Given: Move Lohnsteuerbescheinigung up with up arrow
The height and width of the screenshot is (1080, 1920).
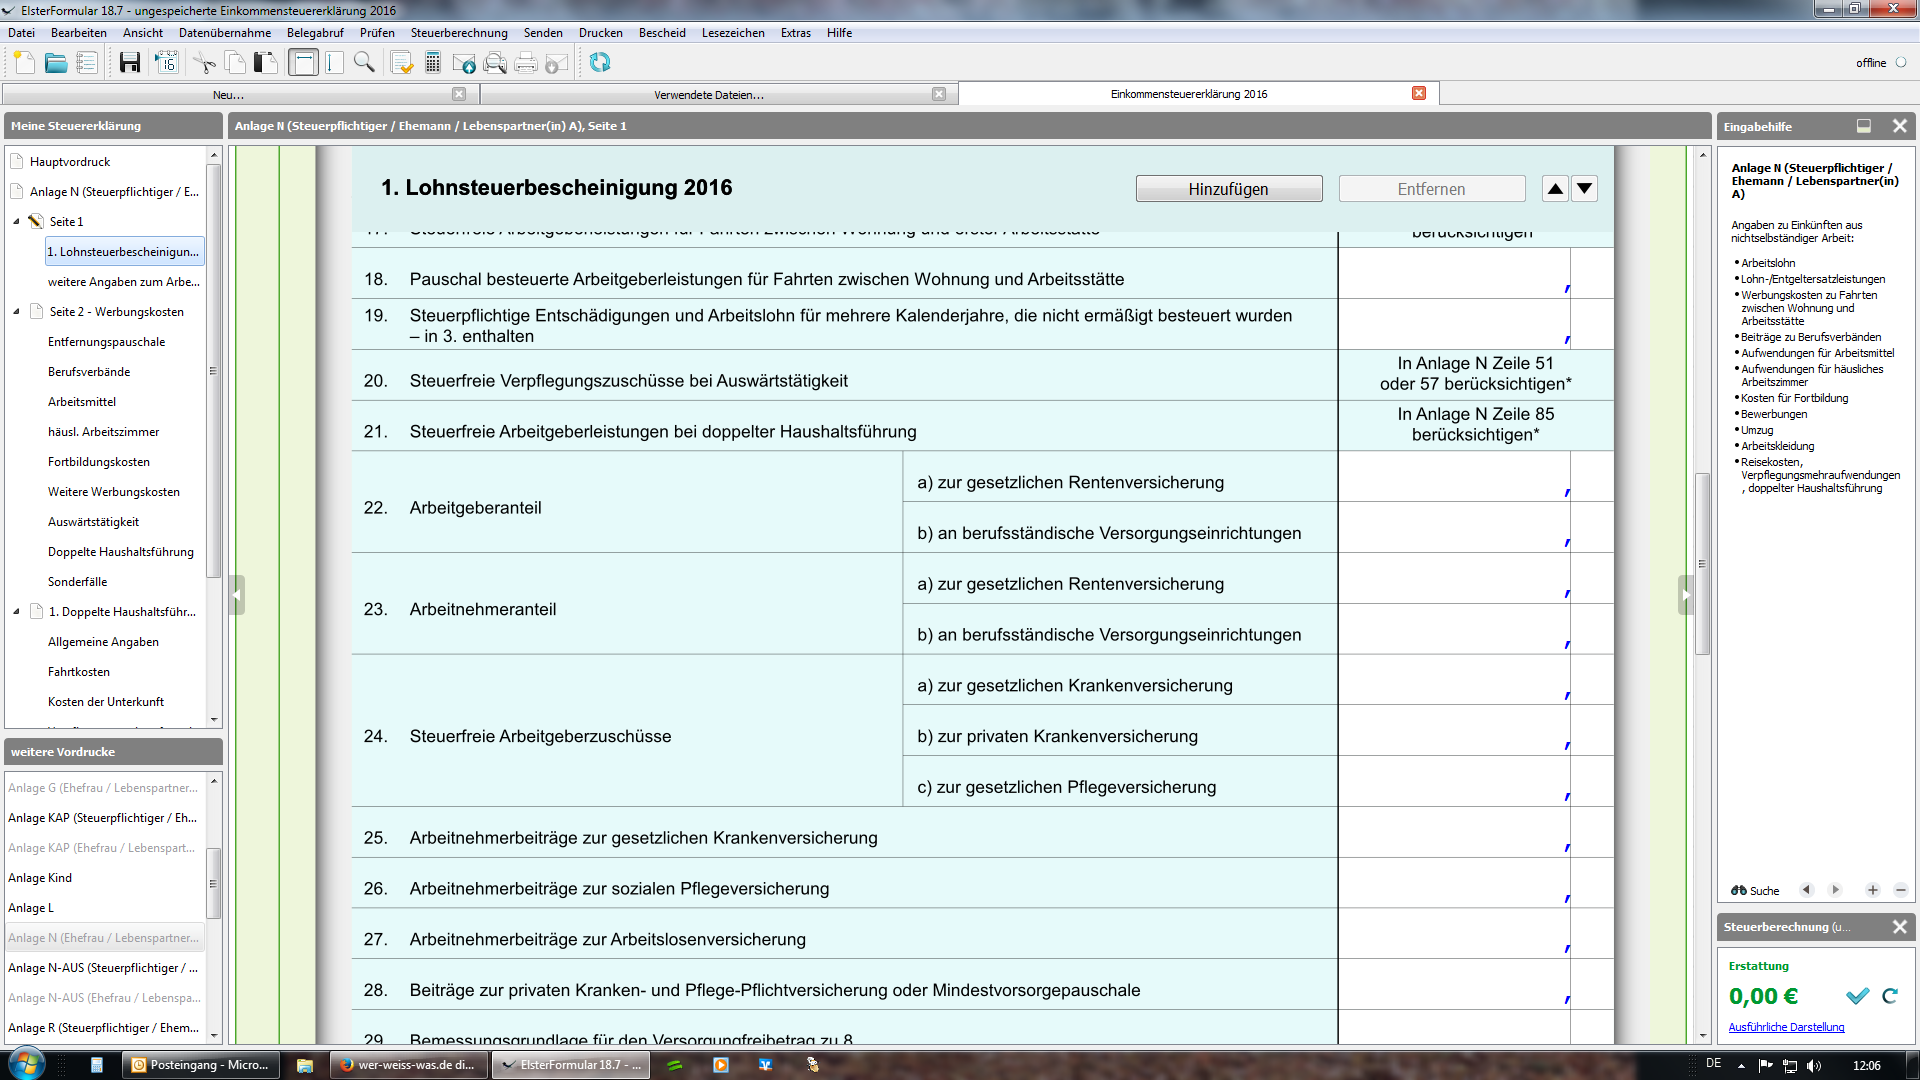Looking at the screenshot, I should click(x=1555, y=189).
